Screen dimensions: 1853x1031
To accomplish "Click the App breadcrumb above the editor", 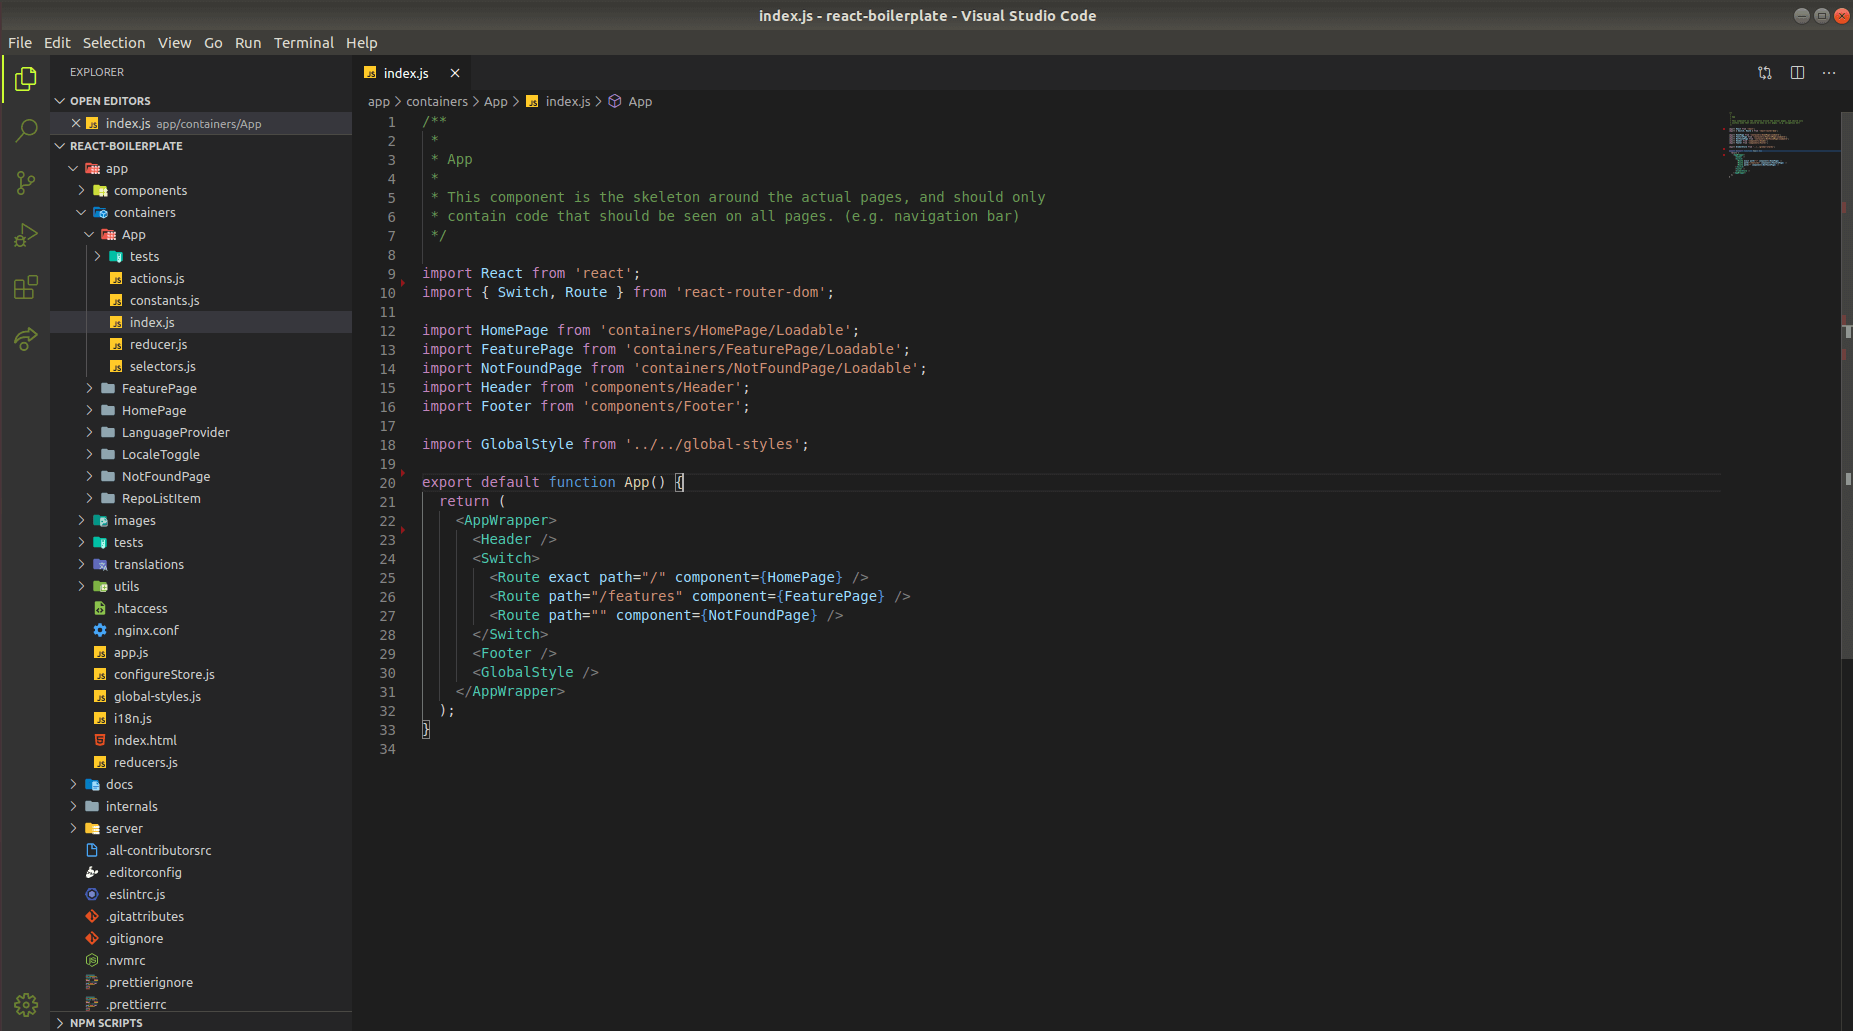I will point(640,101).
